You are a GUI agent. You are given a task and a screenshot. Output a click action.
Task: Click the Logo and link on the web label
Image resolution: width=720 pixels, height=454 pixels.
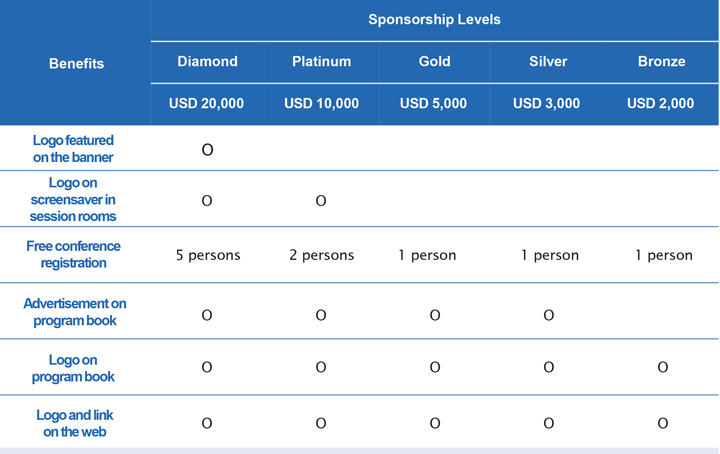75,423
